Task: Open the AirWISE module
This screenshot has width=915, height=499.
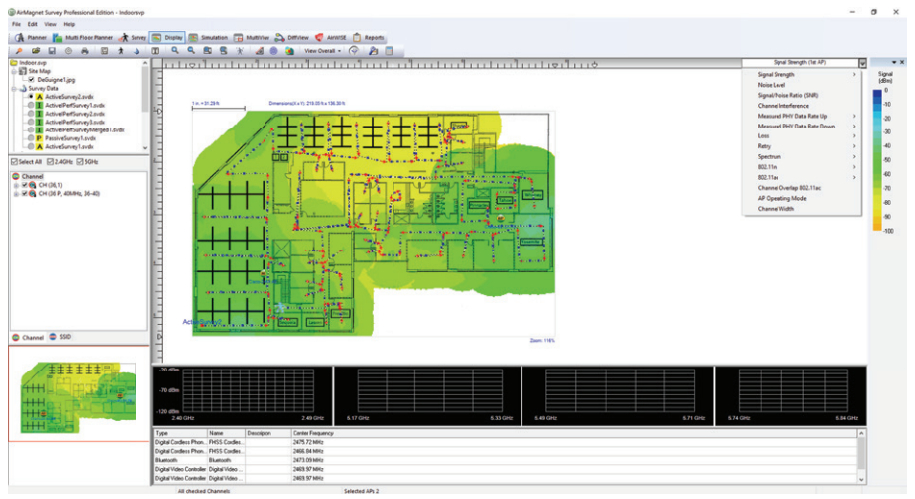Action: point(330,37)
